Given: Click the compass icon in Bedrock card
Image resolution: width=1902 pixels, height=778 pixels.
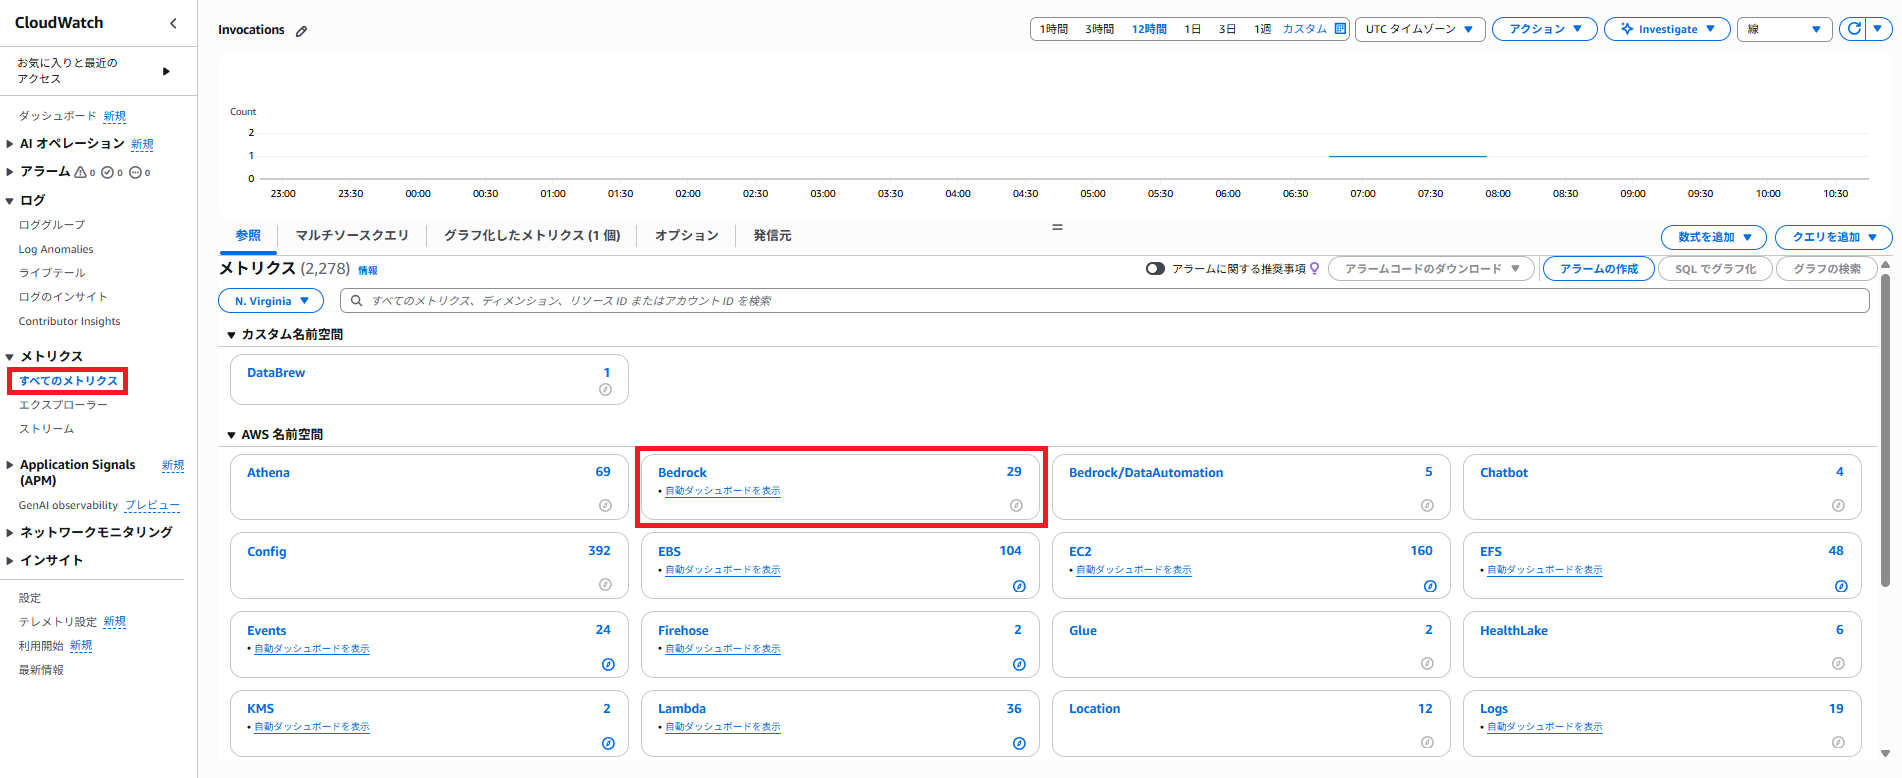Looking at the screenshot, I should point(1016,506).
